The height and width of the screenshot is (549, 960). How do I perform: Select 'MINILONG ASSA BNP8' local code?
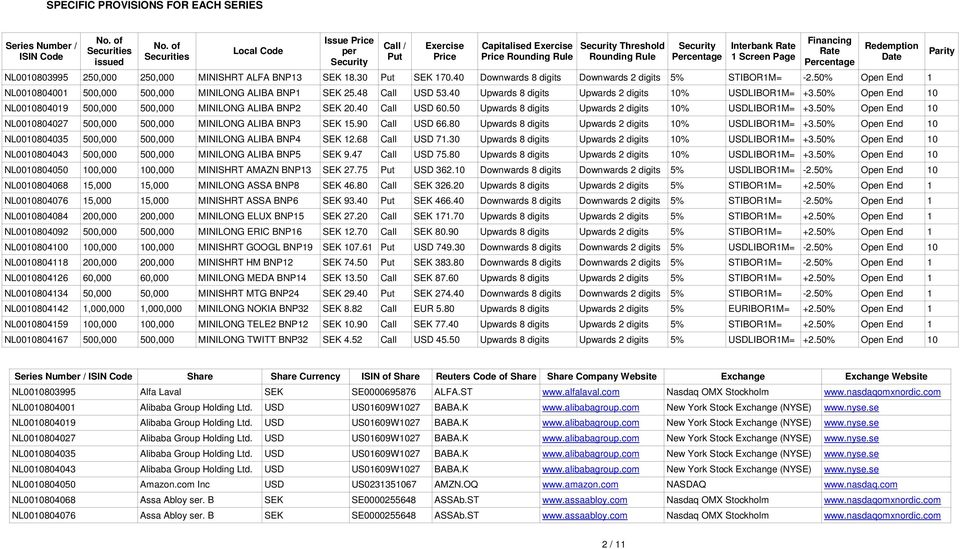tap(249, 185)
